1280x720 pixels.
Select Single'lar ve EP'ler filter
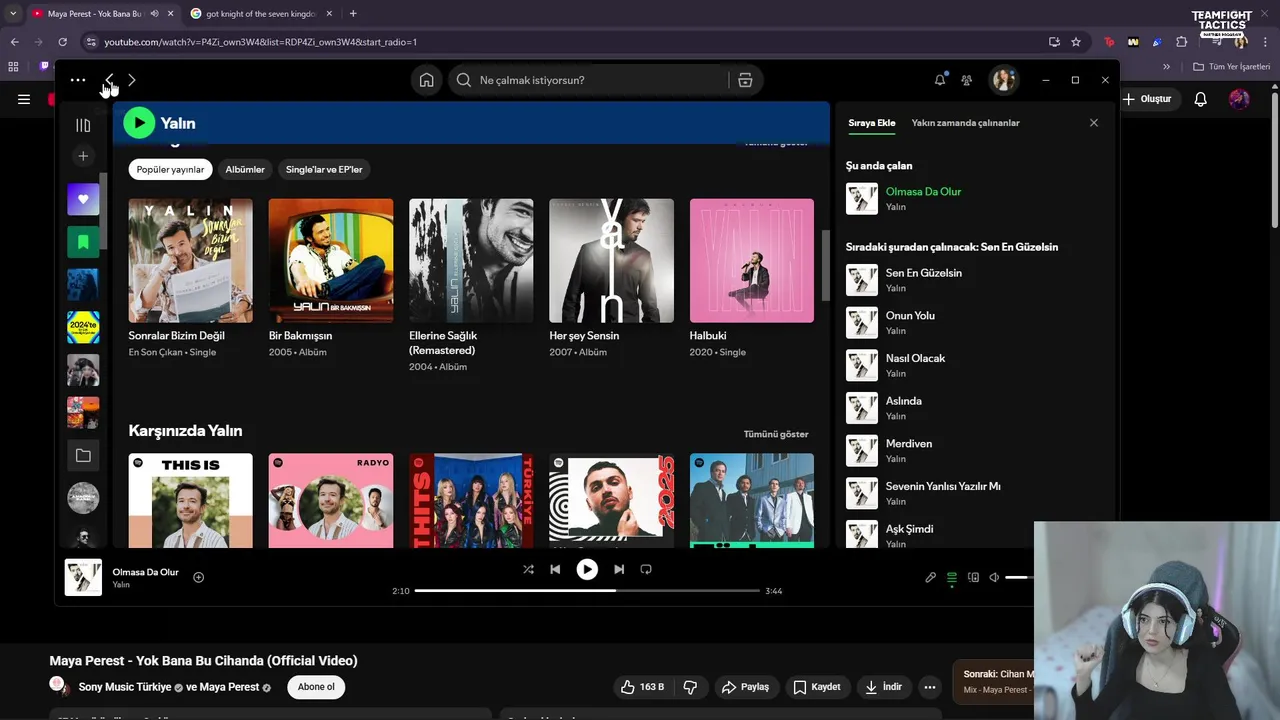point(324,169)
